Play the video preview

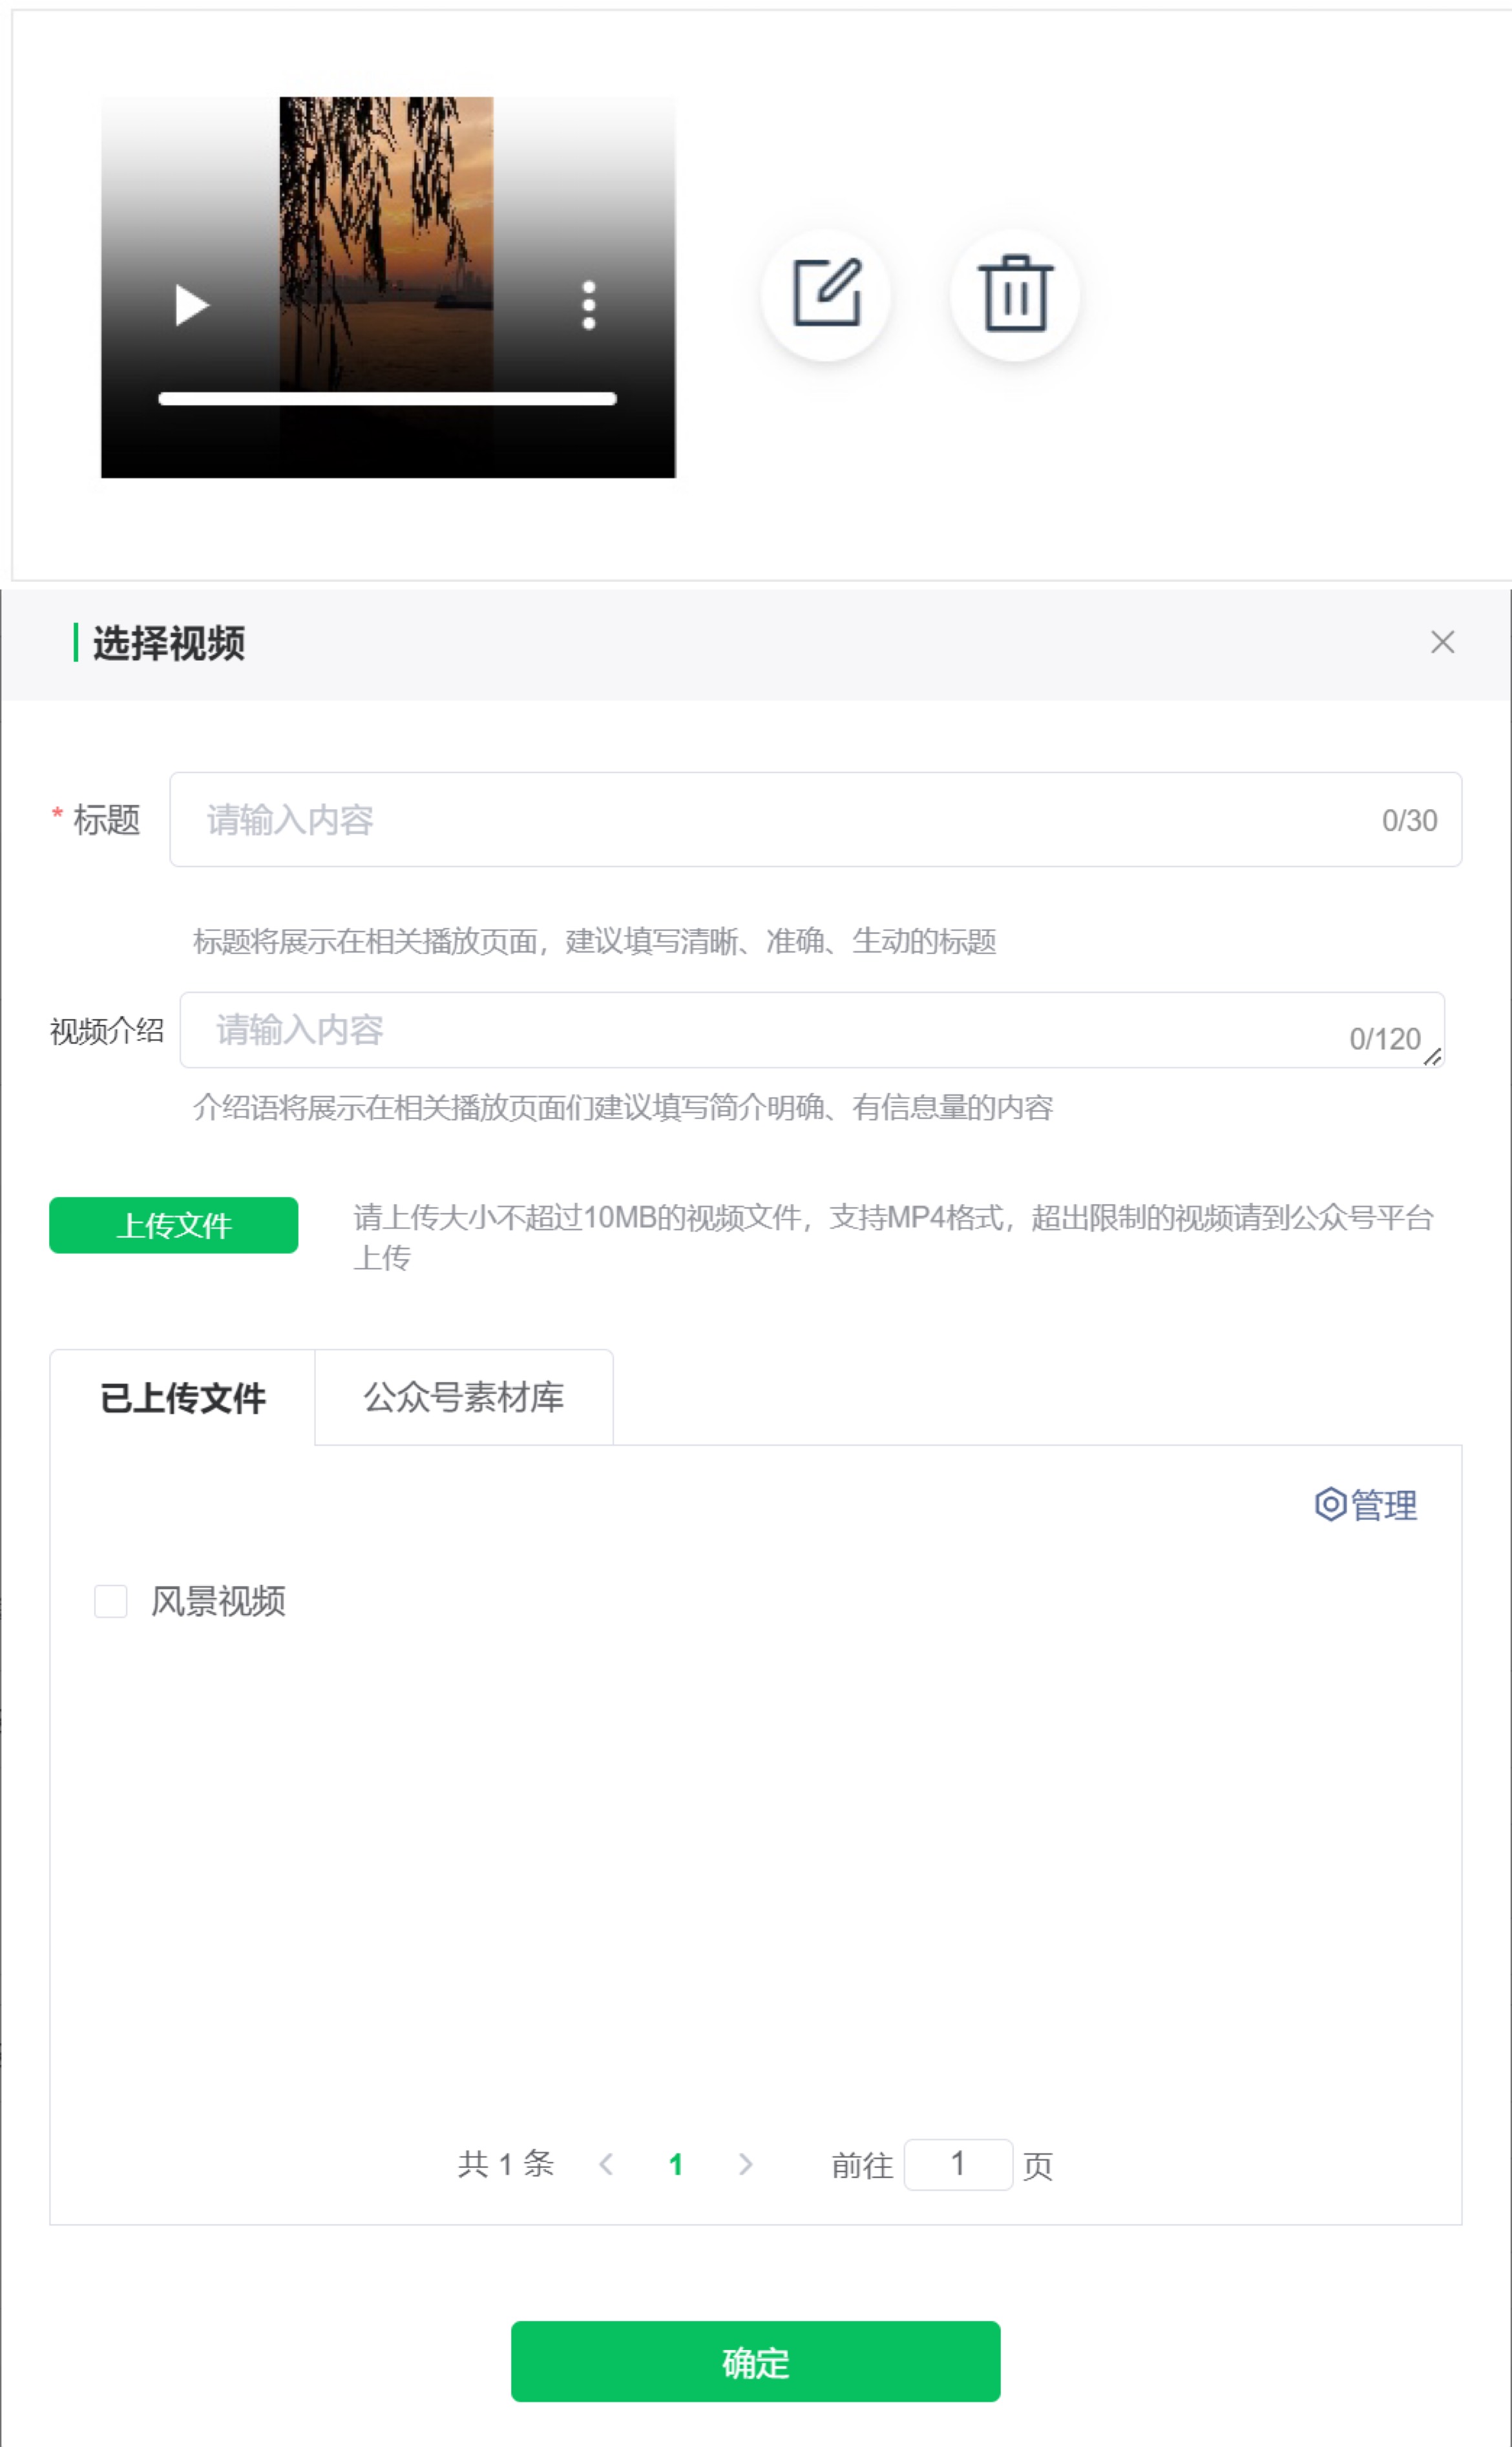tap(191, 305)
